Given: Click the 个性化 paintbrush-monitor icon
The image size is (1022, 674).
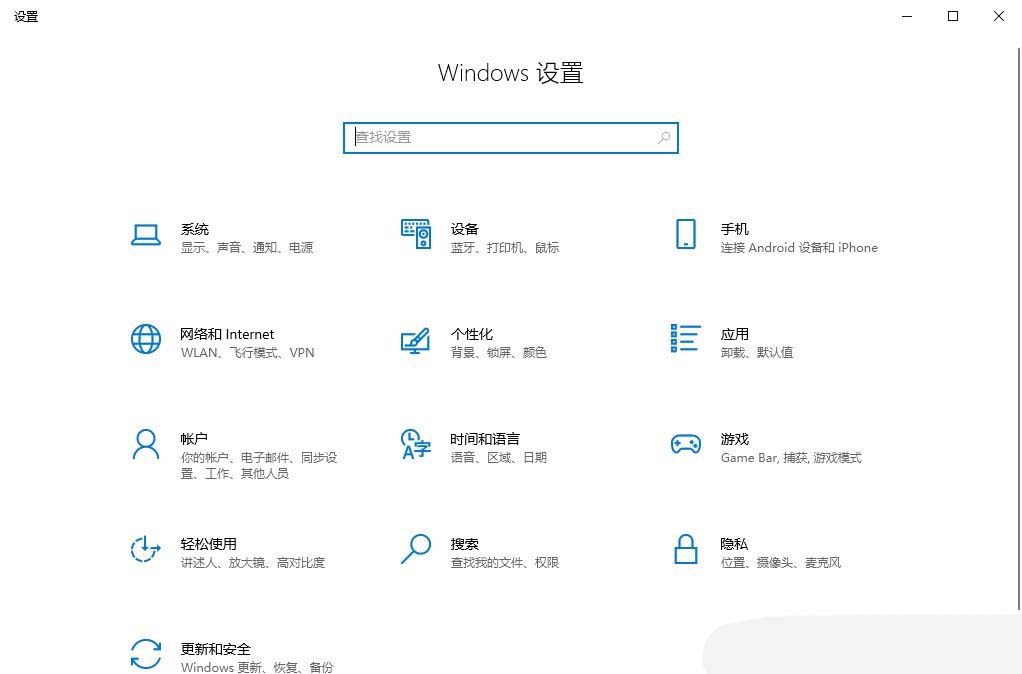Looking at the screenshot, I should [x=415, y=340].
